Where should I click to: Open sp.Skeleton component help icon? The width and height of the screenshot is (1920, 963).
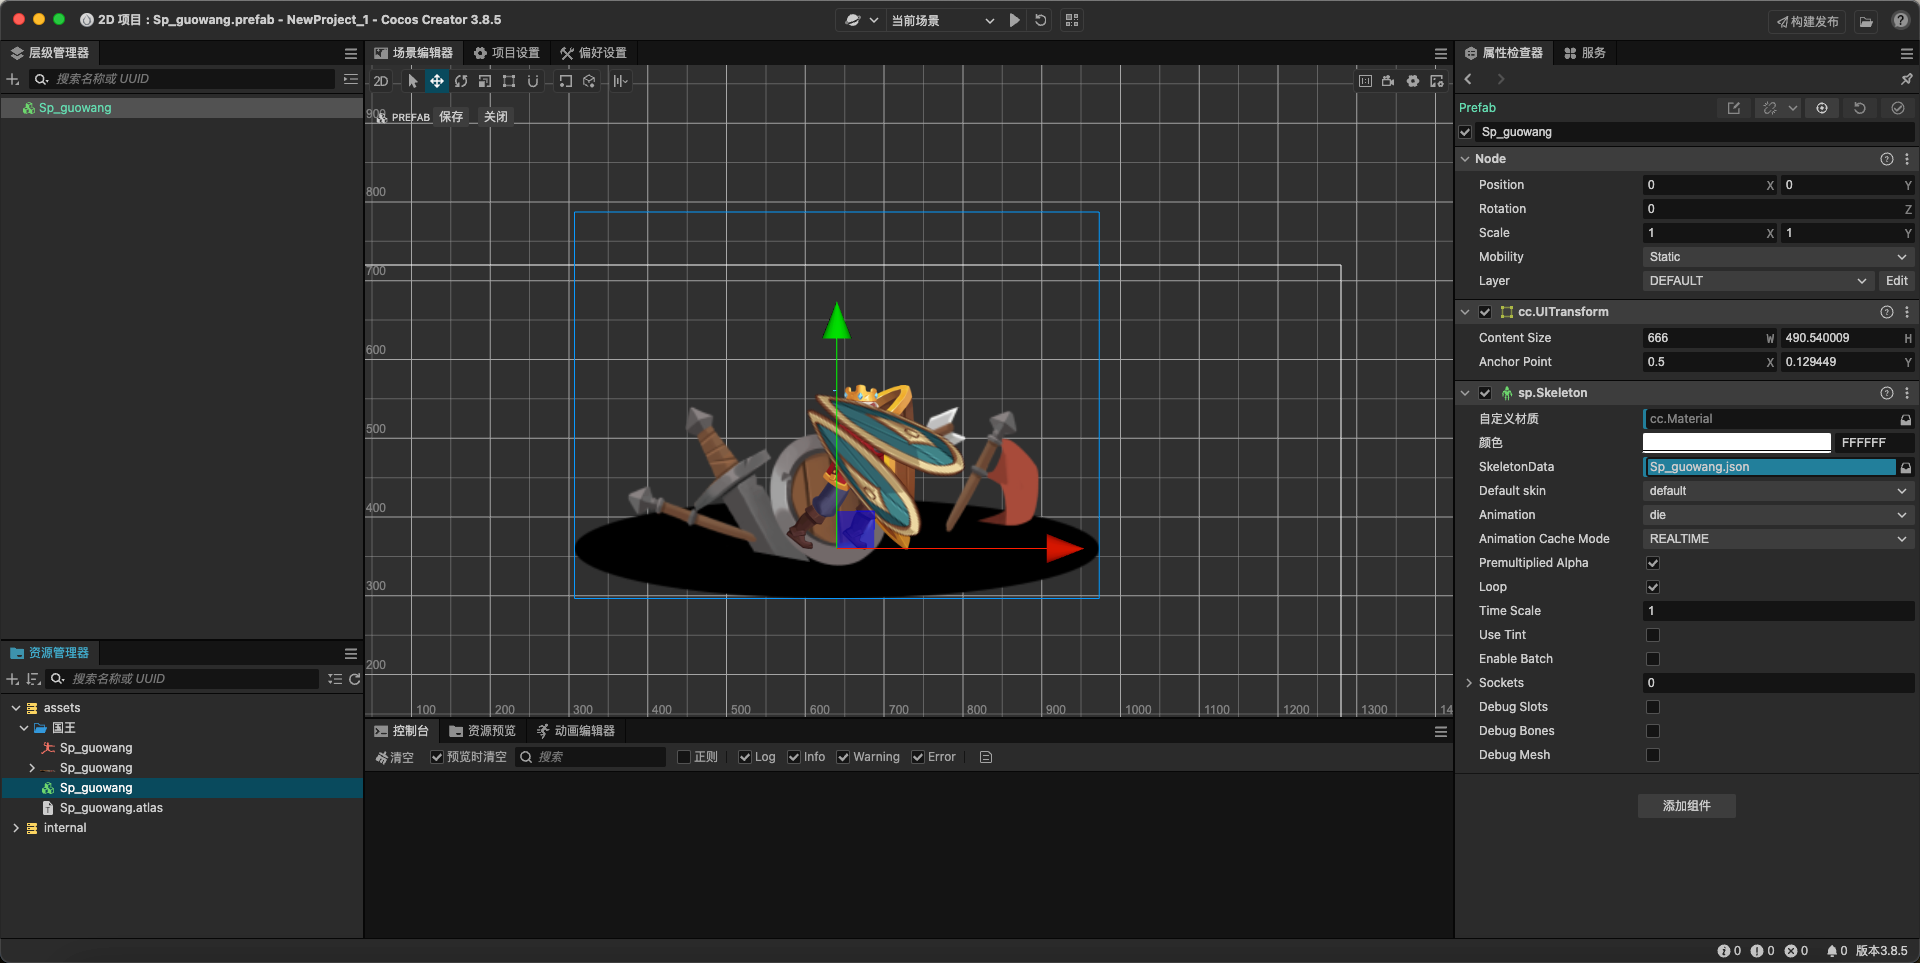click(1887, 393)
